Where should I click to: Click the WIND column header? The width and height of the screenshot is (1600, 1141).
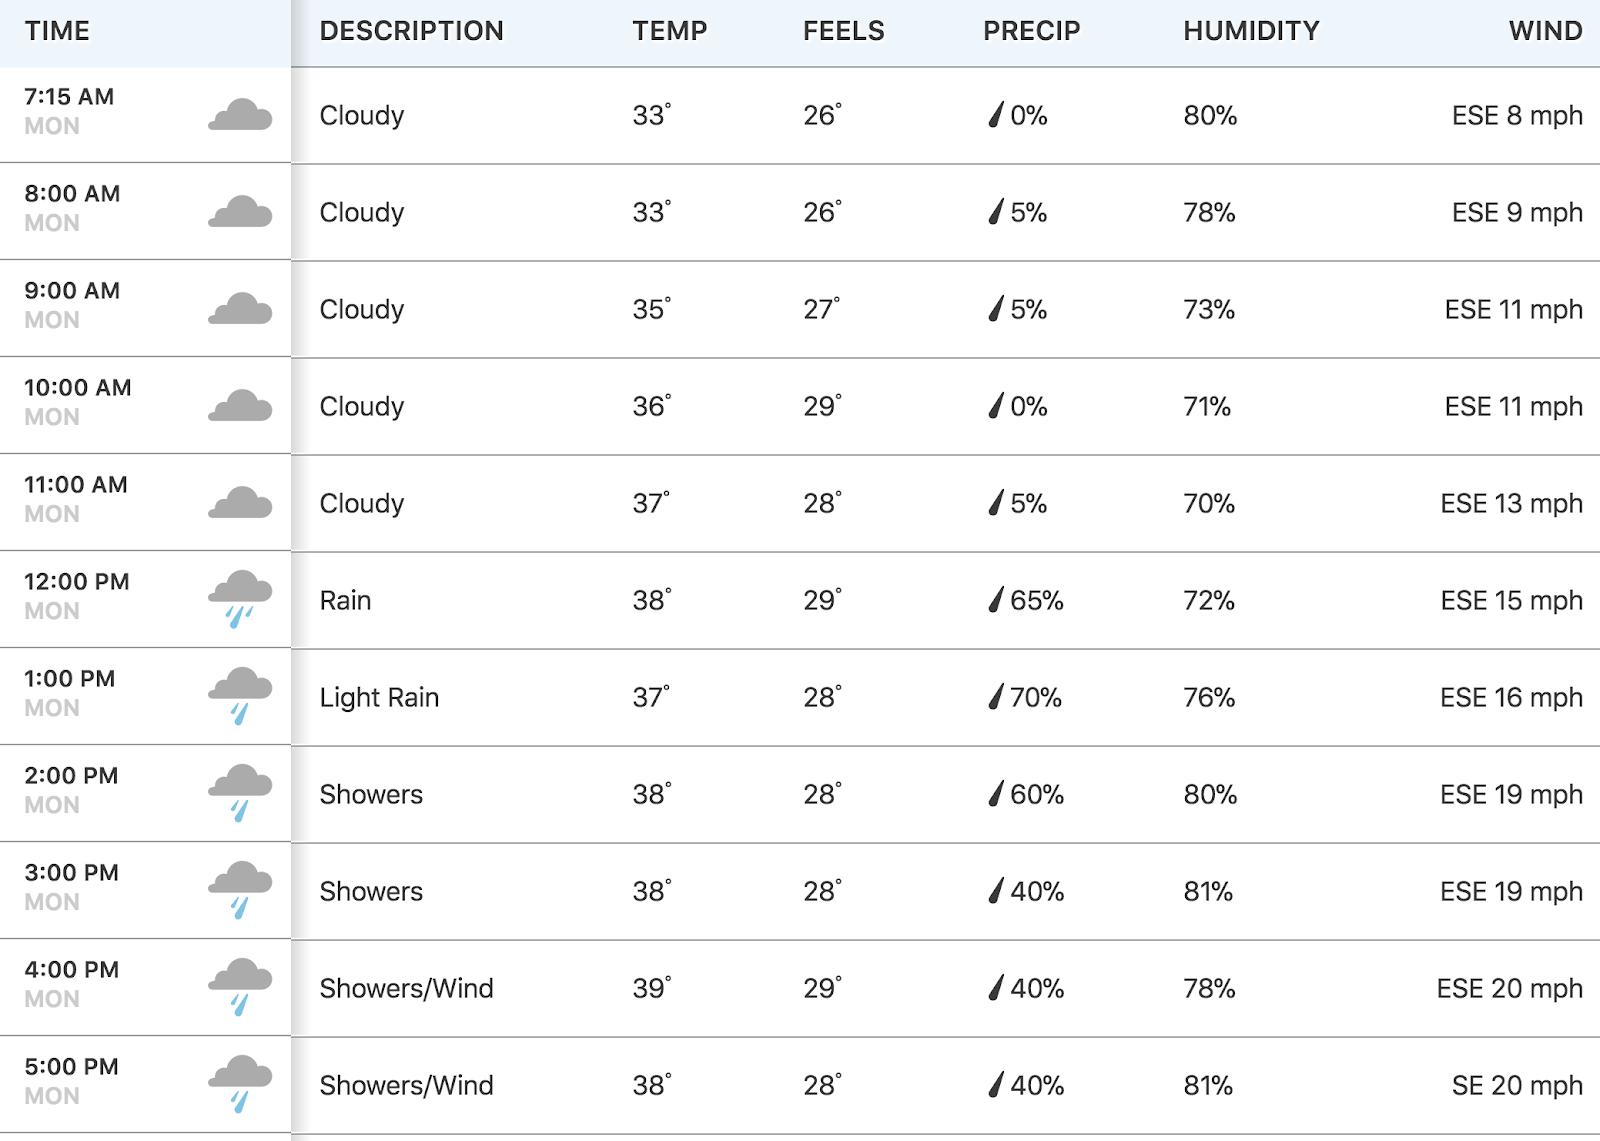1545,31
